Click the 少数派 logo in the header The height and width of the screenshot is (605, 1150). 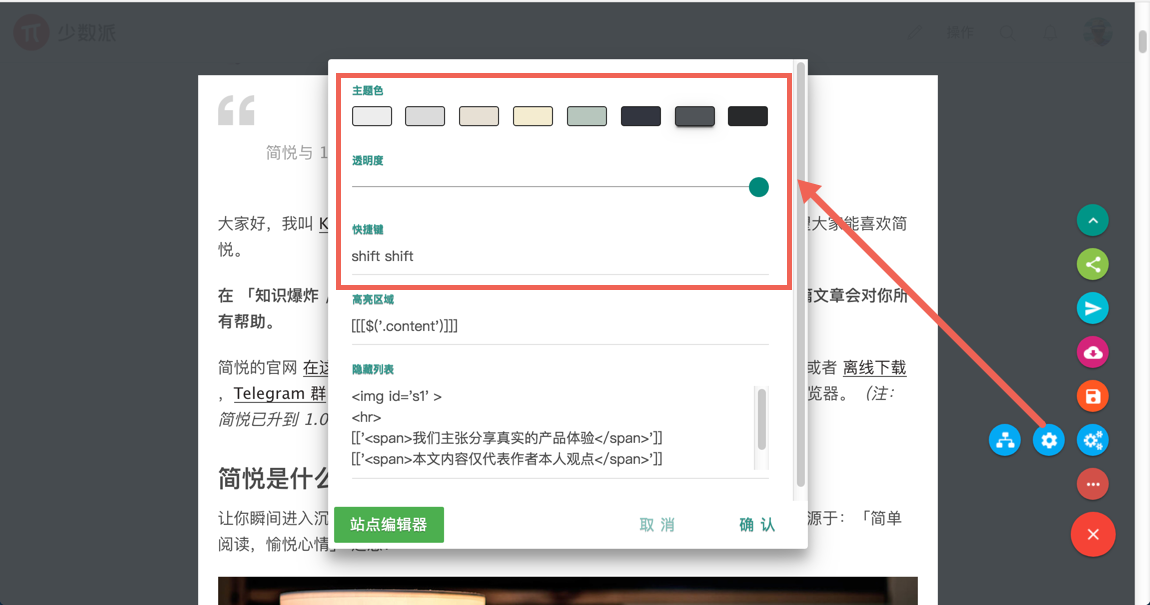pos(65,32)
